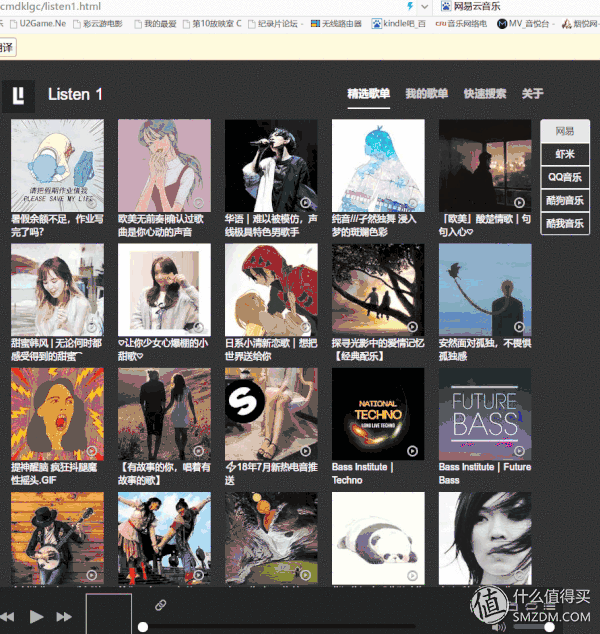Open '提神醒脑 疯狂抖腿魔性摇头.GIF' title

(54, 473)
